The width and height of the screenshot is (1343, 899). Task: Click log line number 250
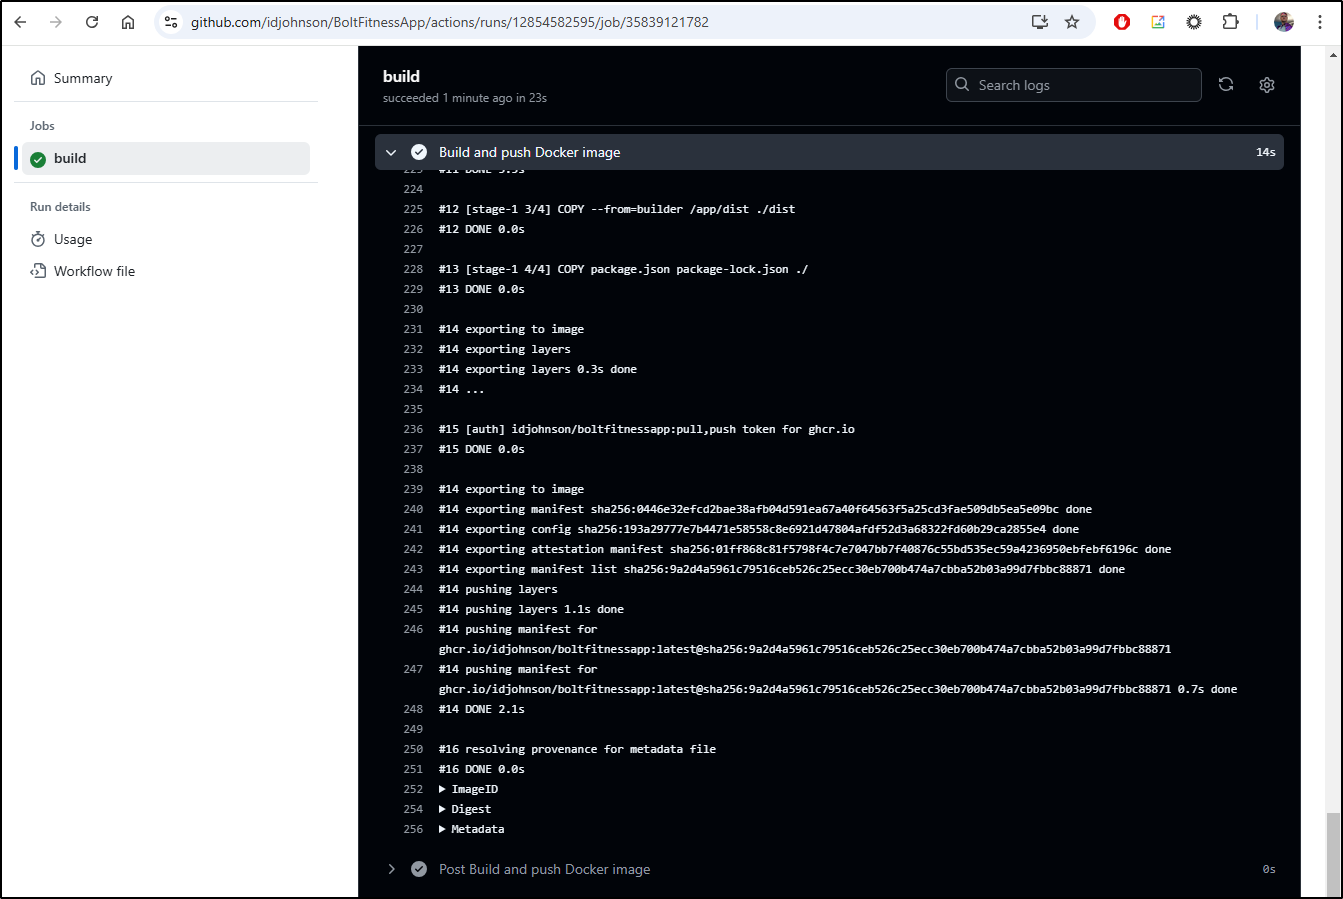pyautogui.click(x=413, y=749)
